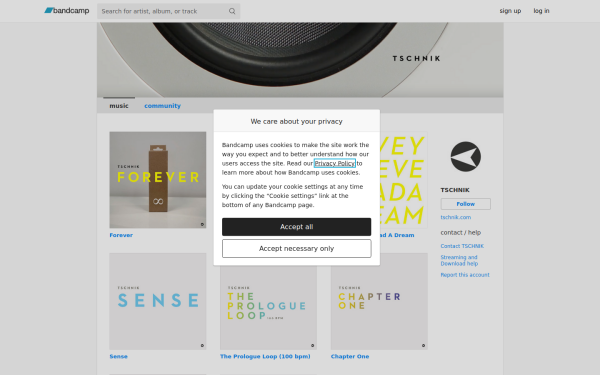Viewport: 600px width, 375px height.
Task: Click Report this account link
Action: (x=465, y=275)
